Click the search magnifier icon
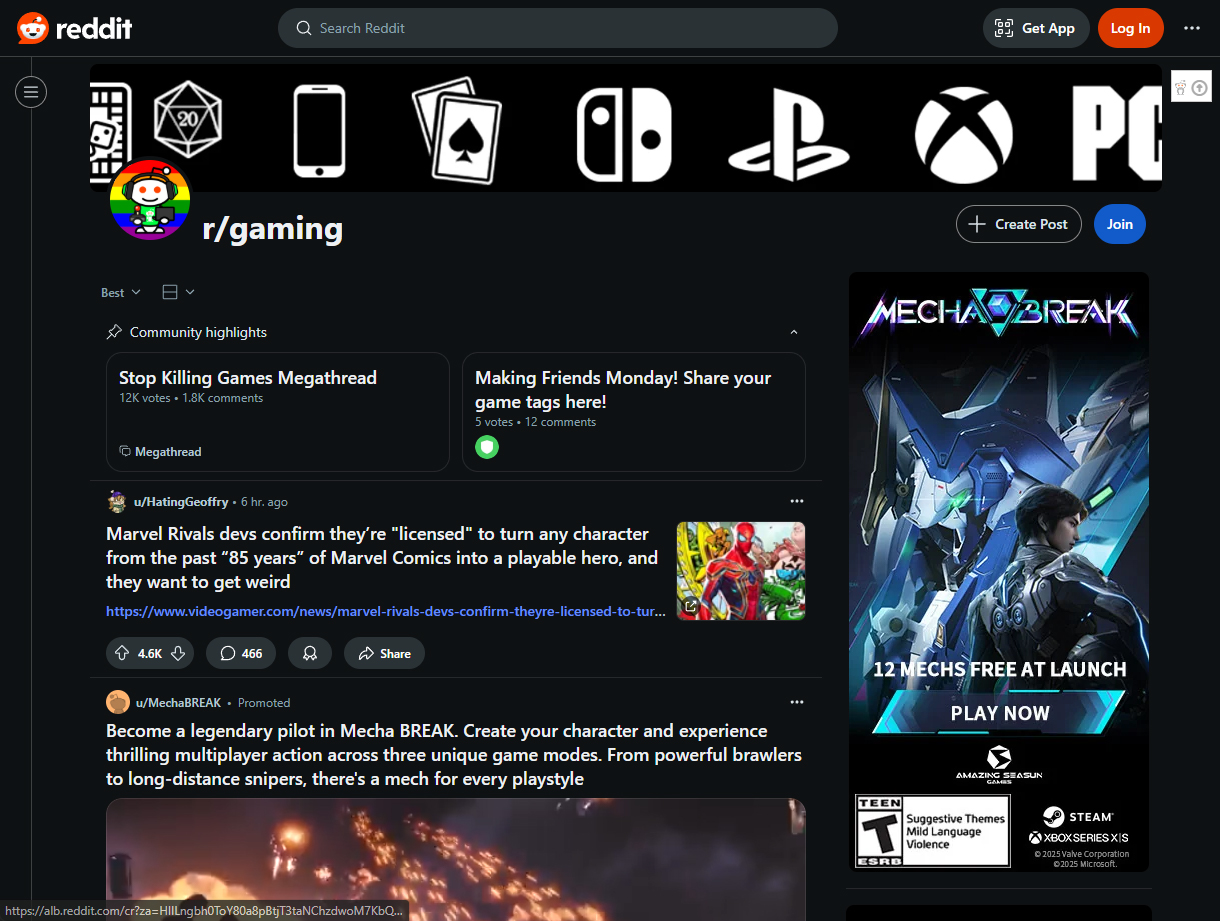Image resolution: width=1220 pixels, height=921 pixels. 304,28
